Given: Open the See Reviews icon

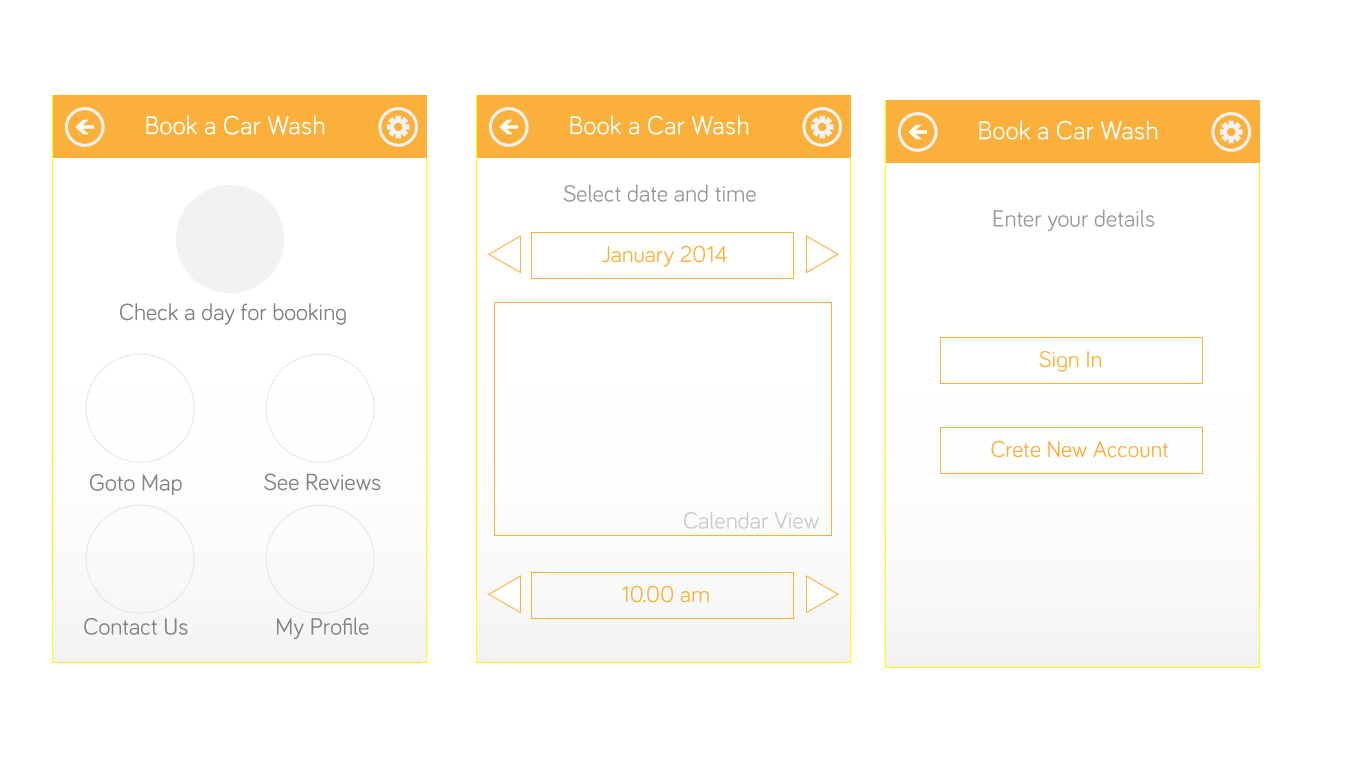Looking at the screenshot, I should tap(320, 407).
